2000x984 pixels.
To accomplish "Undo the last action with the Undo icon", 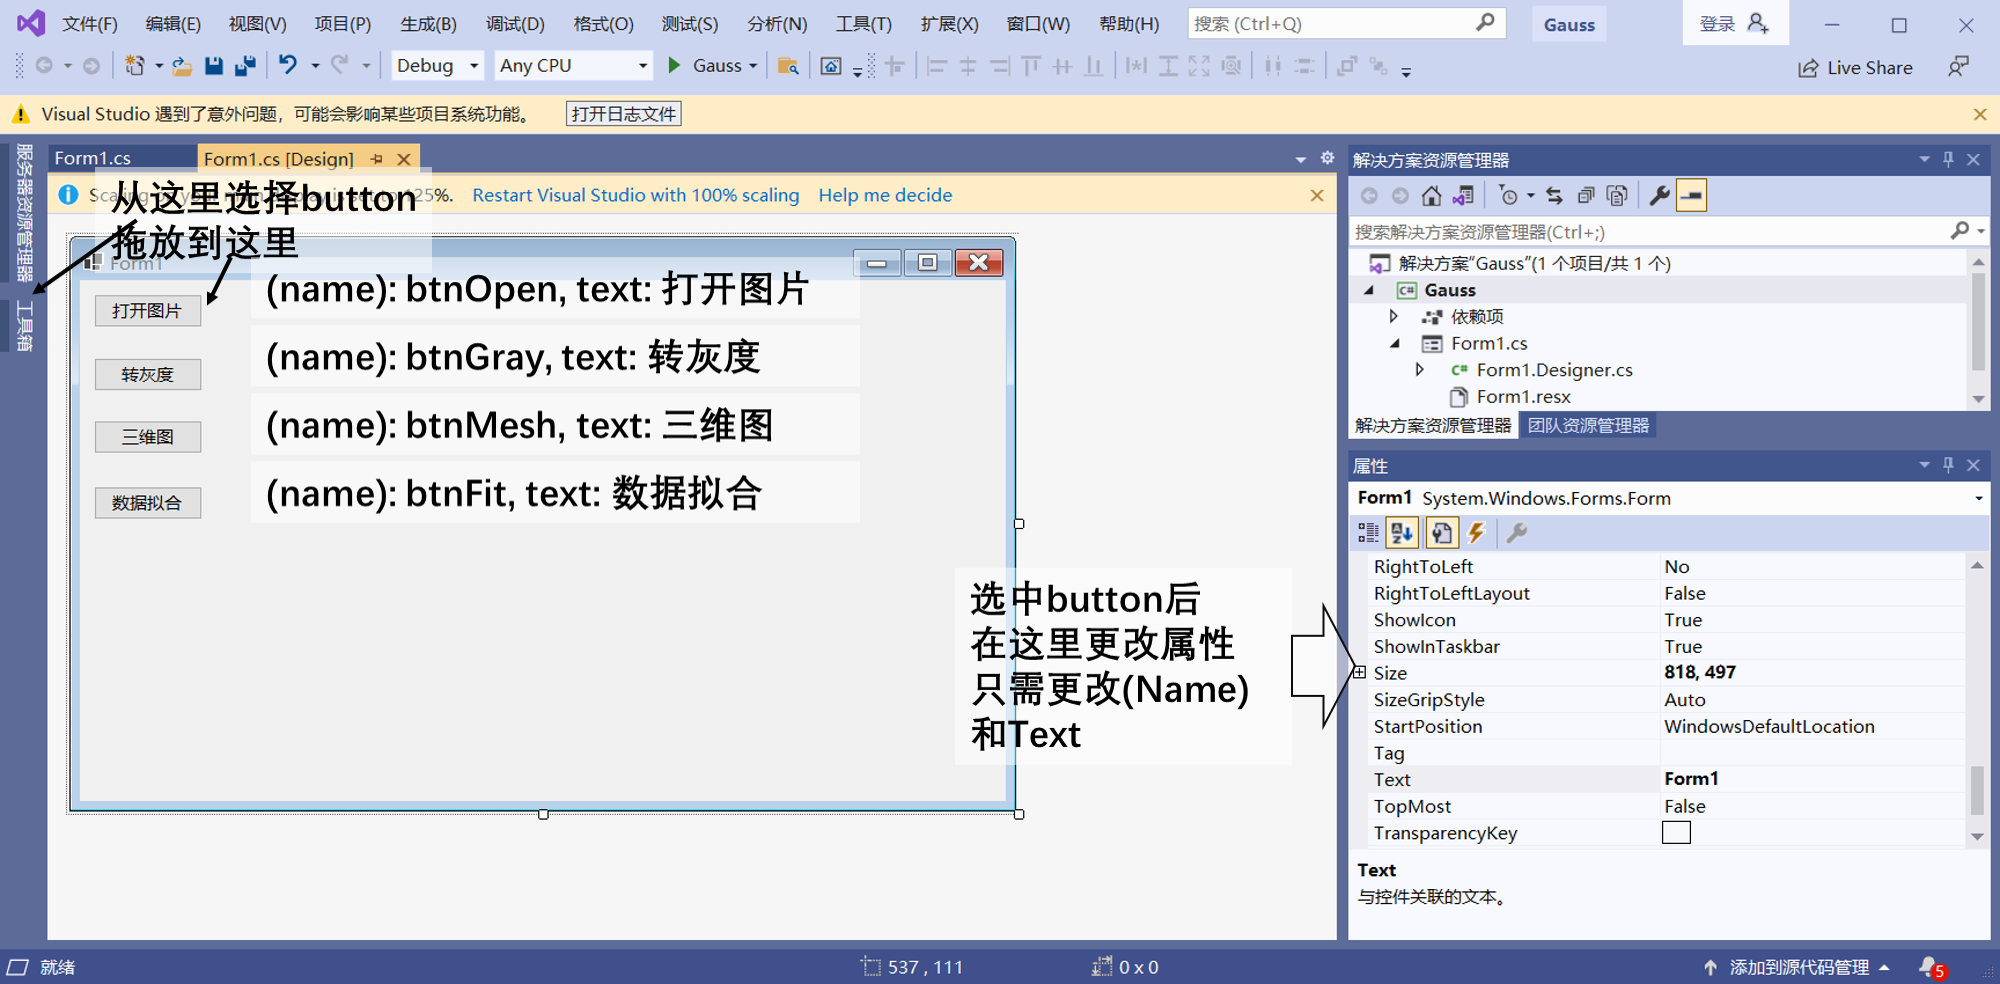I will [x=288, y=65].
